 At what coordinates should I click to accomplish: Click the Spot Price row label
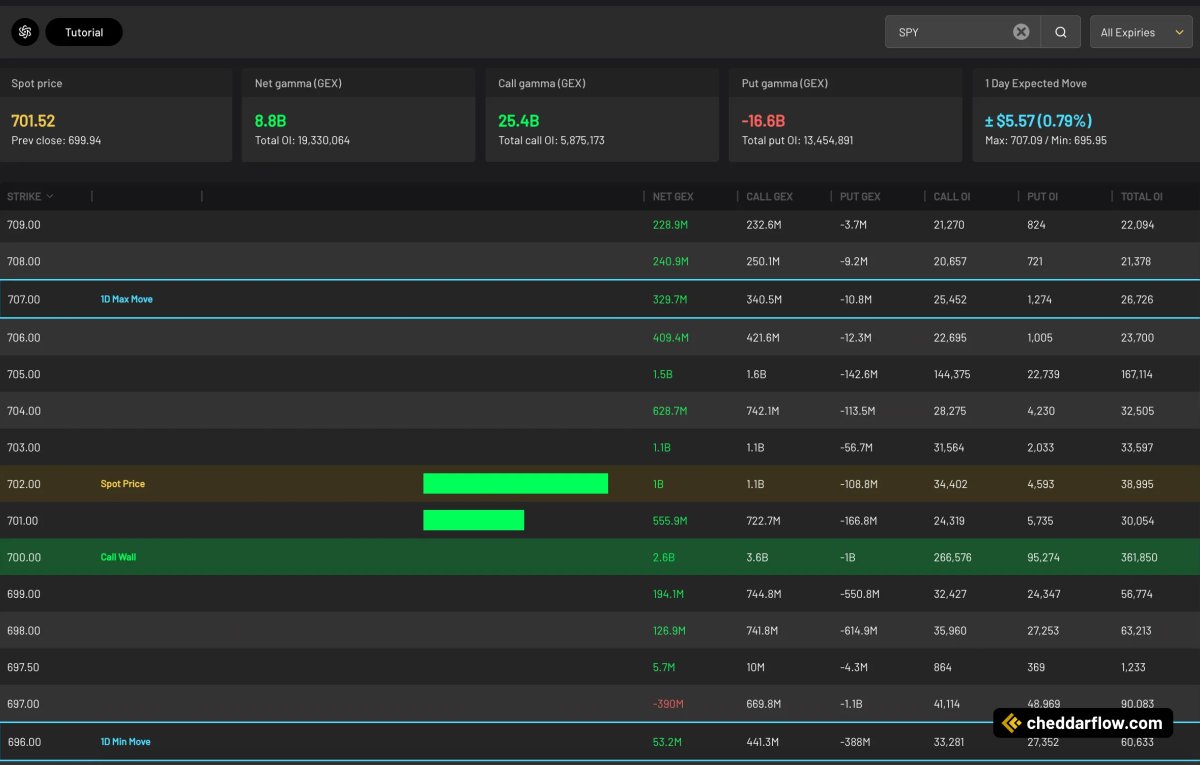click(123, 484)
